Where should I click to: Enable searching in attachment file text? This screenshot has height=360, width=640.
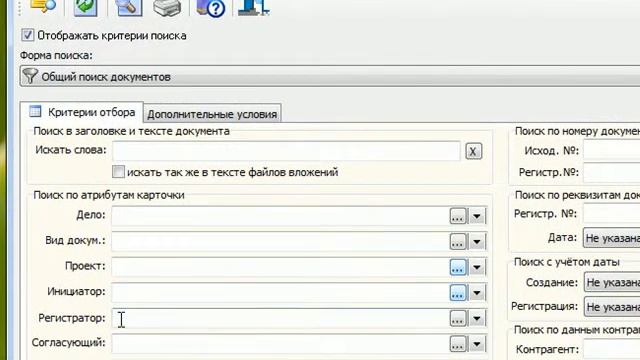(x=118, y=171)
